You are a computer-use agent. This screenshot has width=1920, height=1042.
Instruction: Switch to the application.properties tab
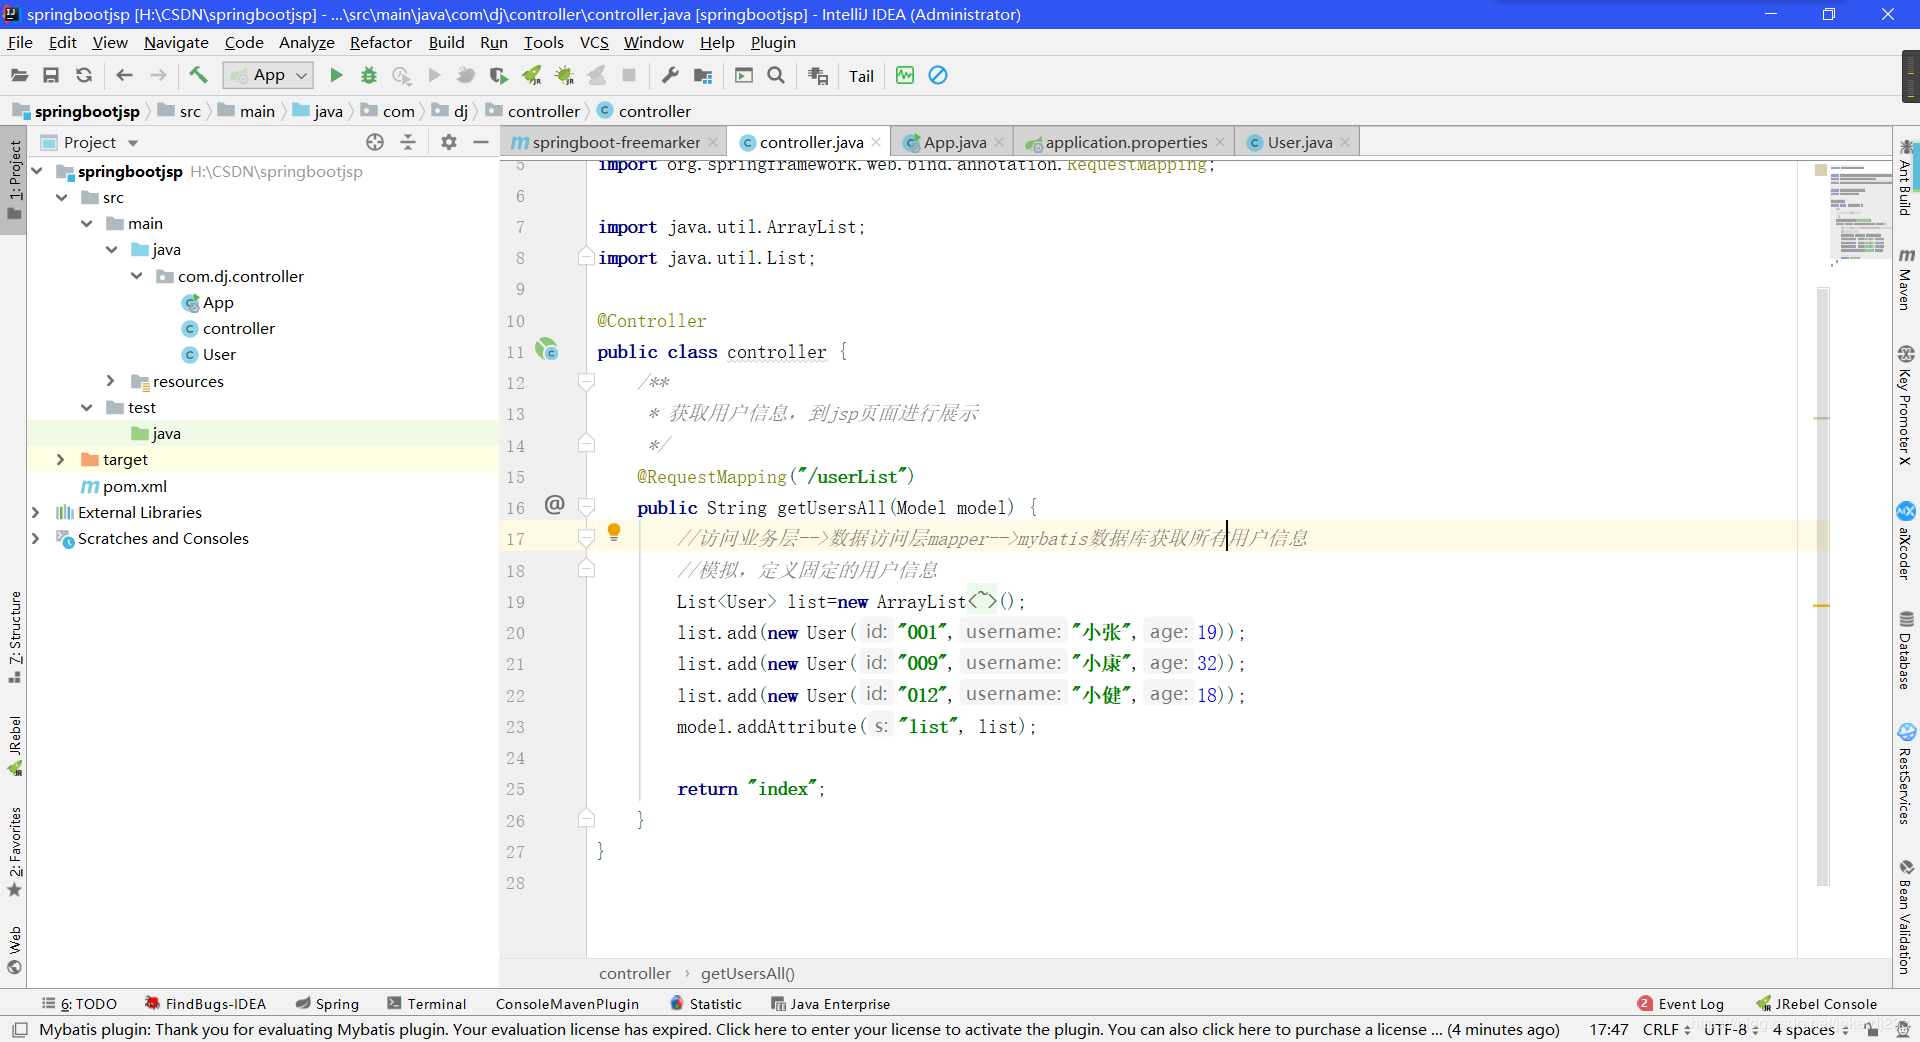[1126, 142]
